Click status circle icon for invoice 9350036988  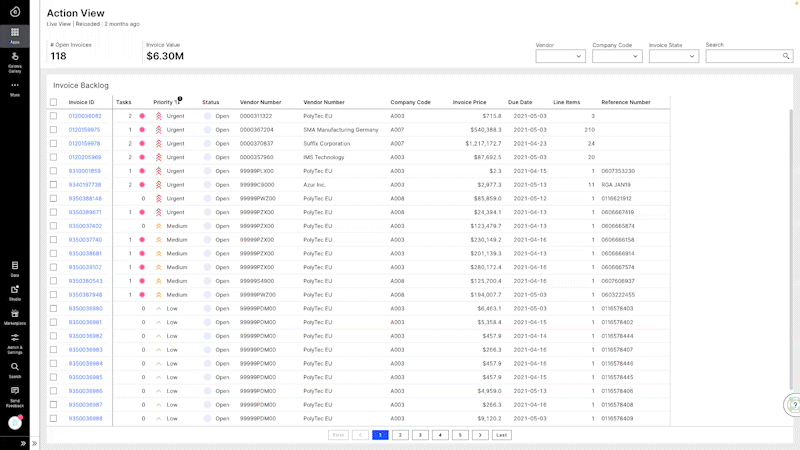point(207,418)
